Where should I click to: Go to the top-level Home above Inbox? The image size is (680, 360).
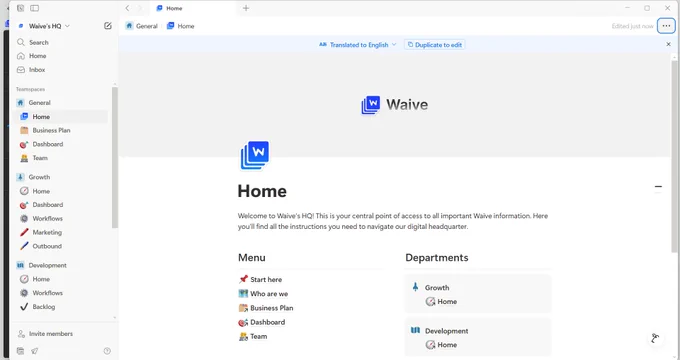pyautogui.click(x=37, y=56)
